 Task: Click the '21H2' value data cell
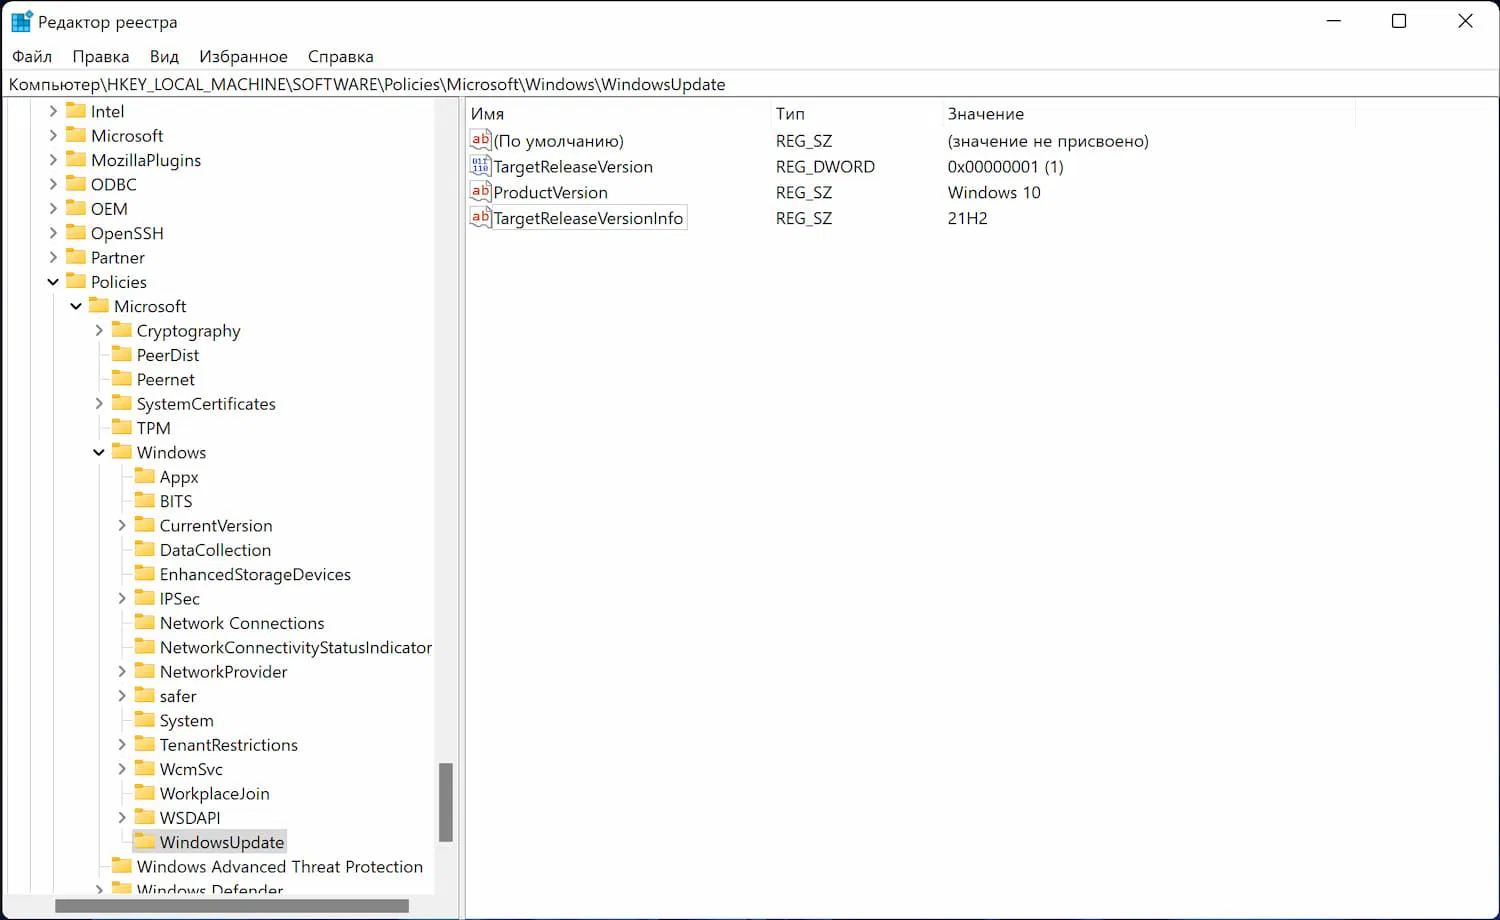point(967,218)
